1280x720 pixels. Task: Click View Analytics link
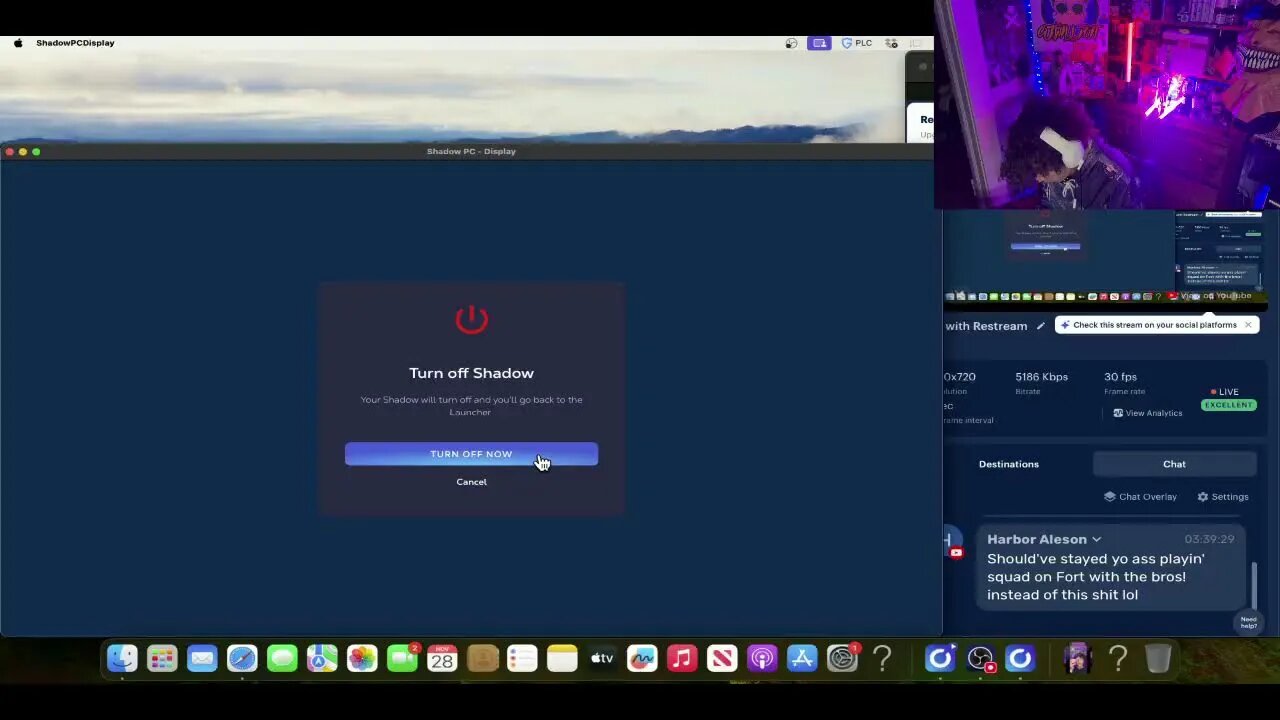tap(1147, 413)
